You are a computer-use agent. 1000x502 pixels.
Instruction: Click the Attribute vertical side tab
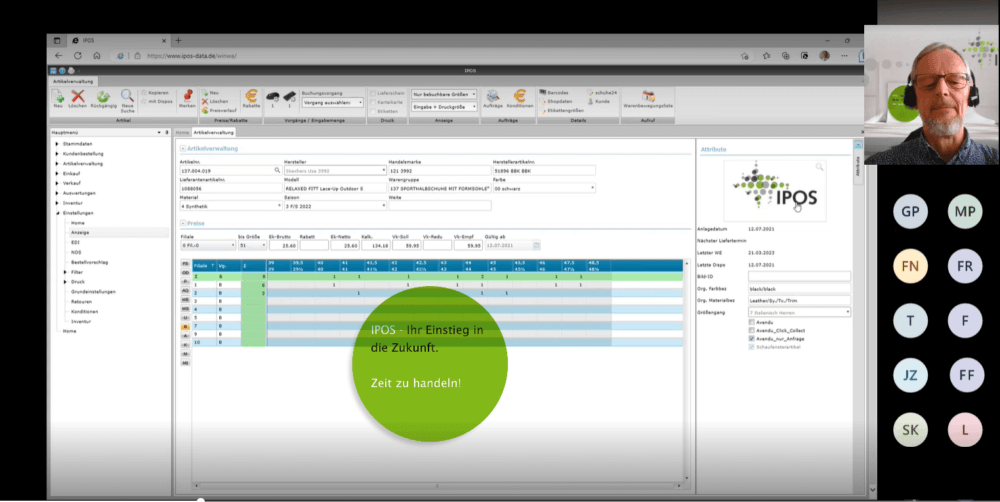(858, 167)
